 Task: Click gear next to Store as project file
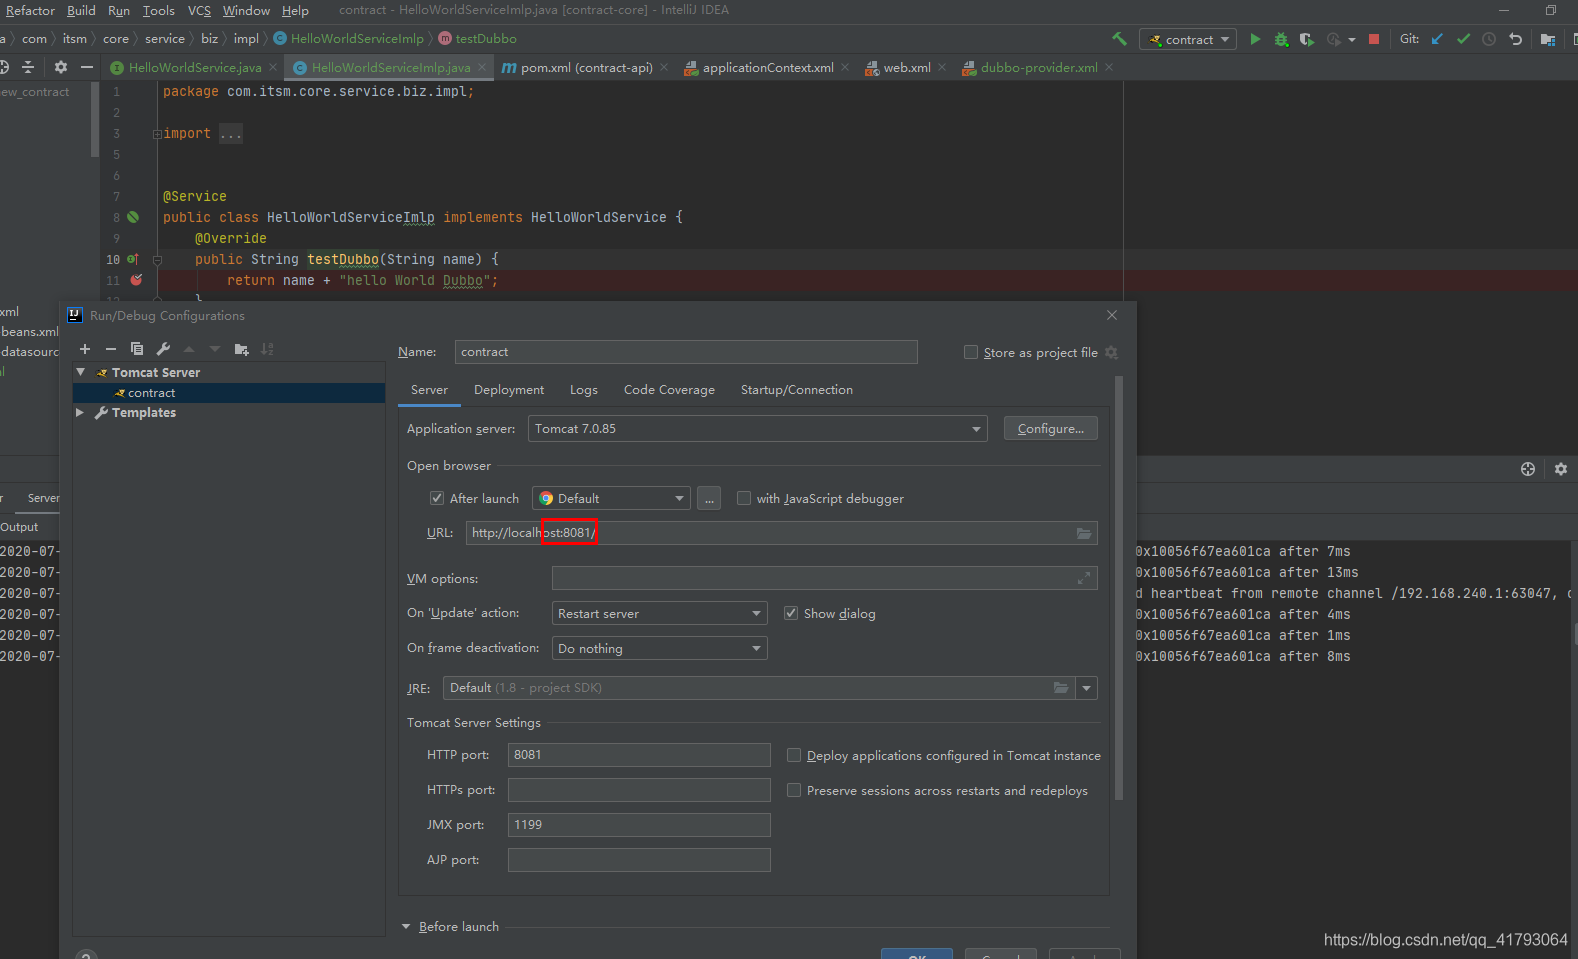pos(1111,352)
